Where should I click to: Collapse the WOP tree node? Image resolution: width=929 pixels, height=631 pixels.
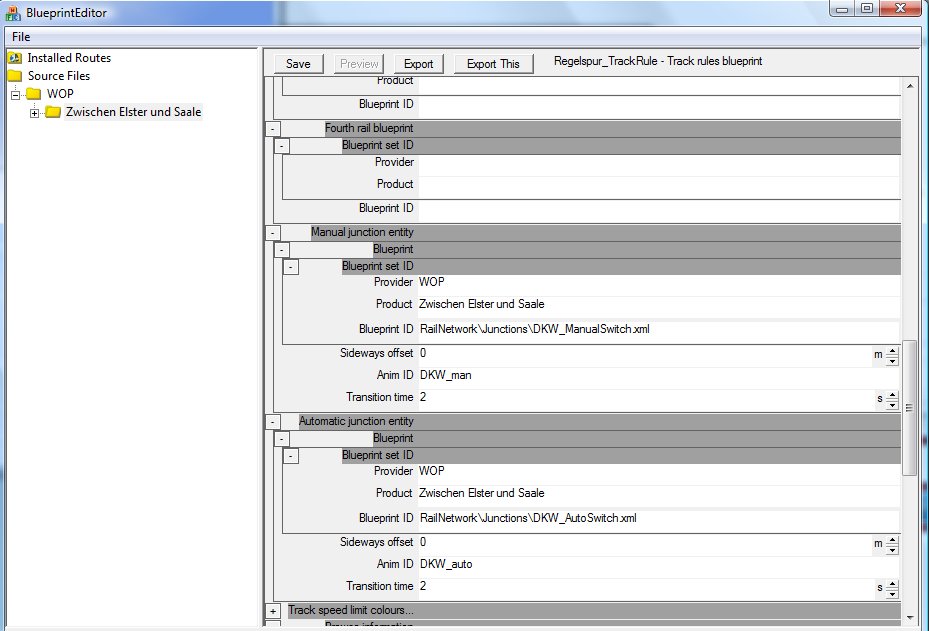16,95
